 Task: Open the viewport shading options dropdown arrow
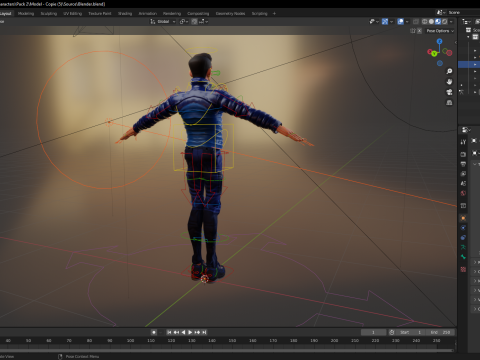(451, 21)
